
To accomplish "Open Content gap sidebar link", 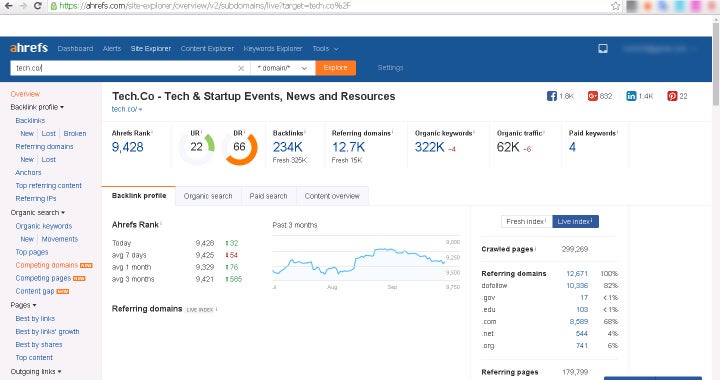I will (35, 291).
